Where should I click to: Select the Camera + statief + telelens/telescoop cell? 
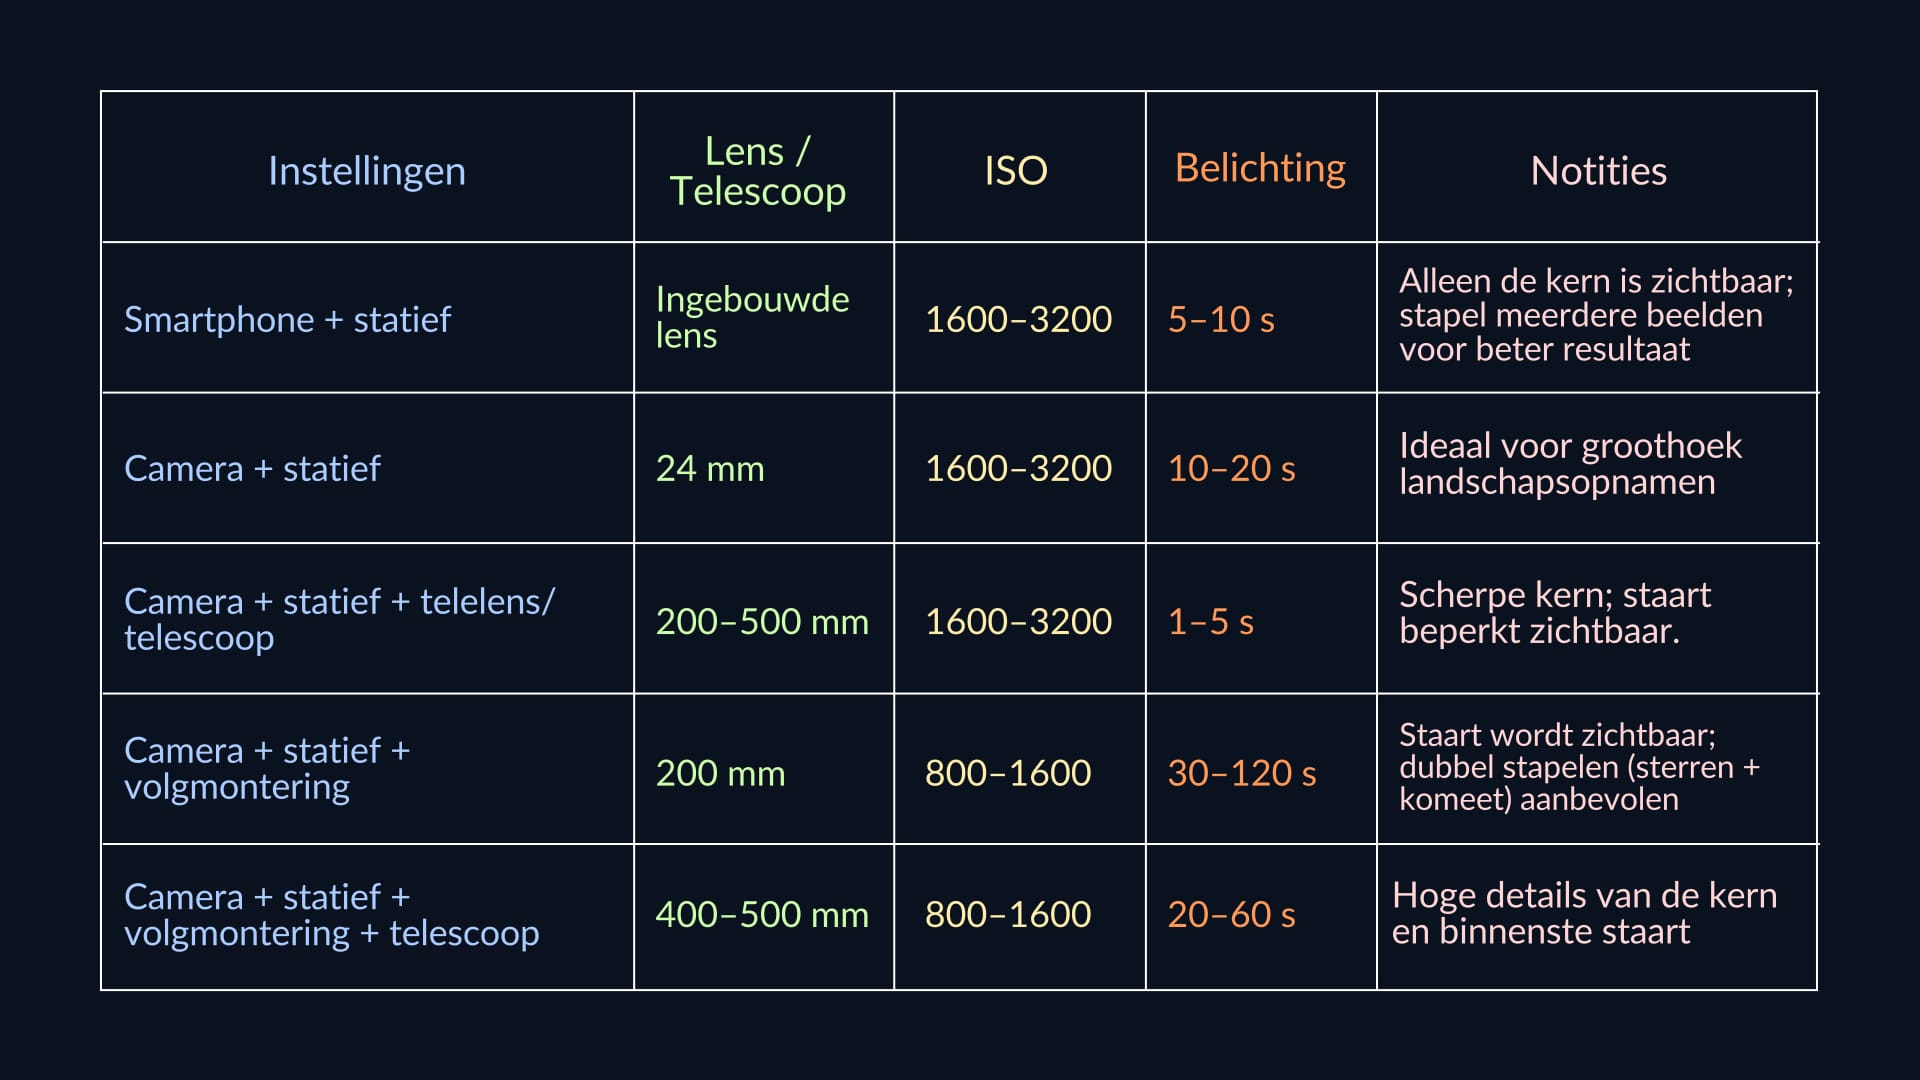pyautogui.click(x=339, y=619)
